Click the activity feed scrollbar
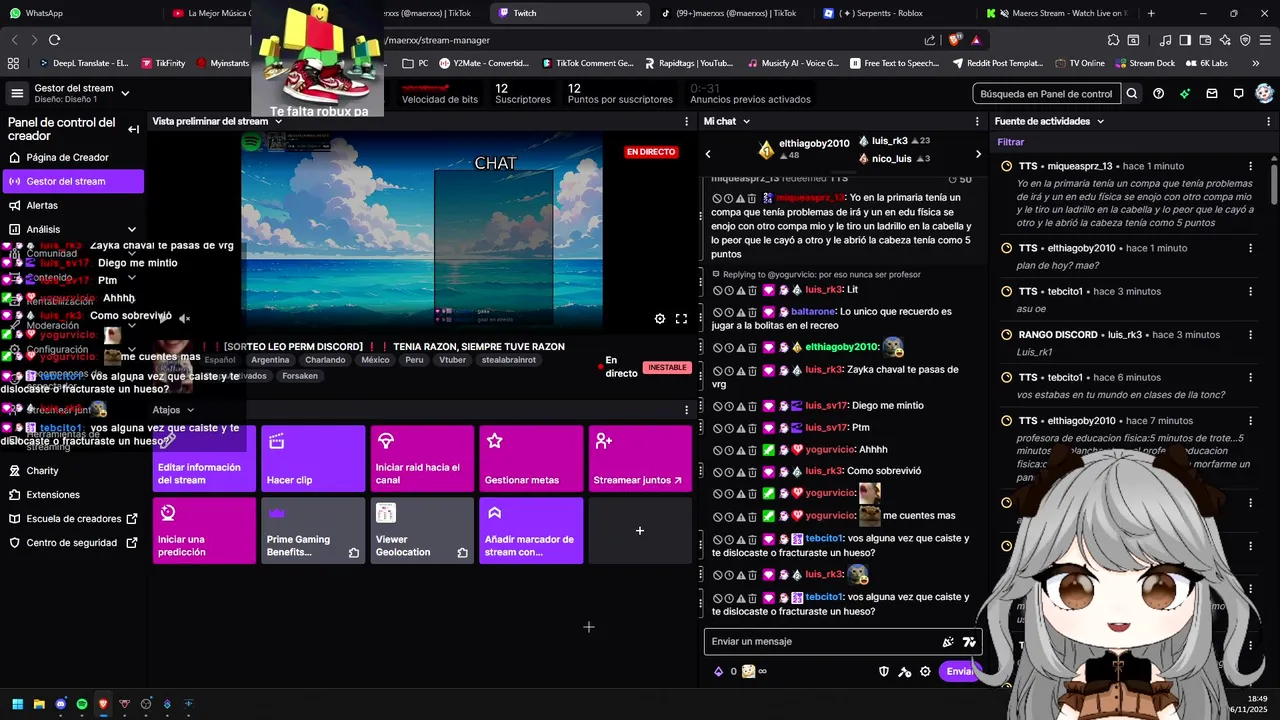 [1274, 184]
